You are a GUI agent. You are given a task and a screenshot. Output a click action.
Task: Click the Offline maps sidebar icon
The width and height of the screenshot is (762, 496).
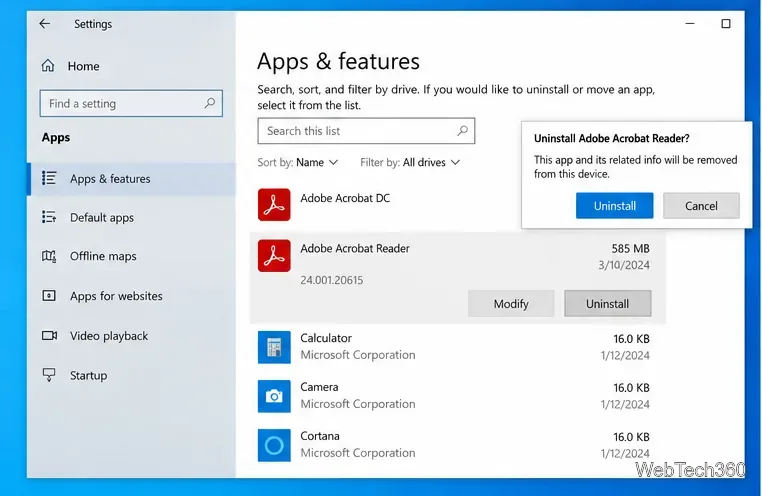pos(49,256)
